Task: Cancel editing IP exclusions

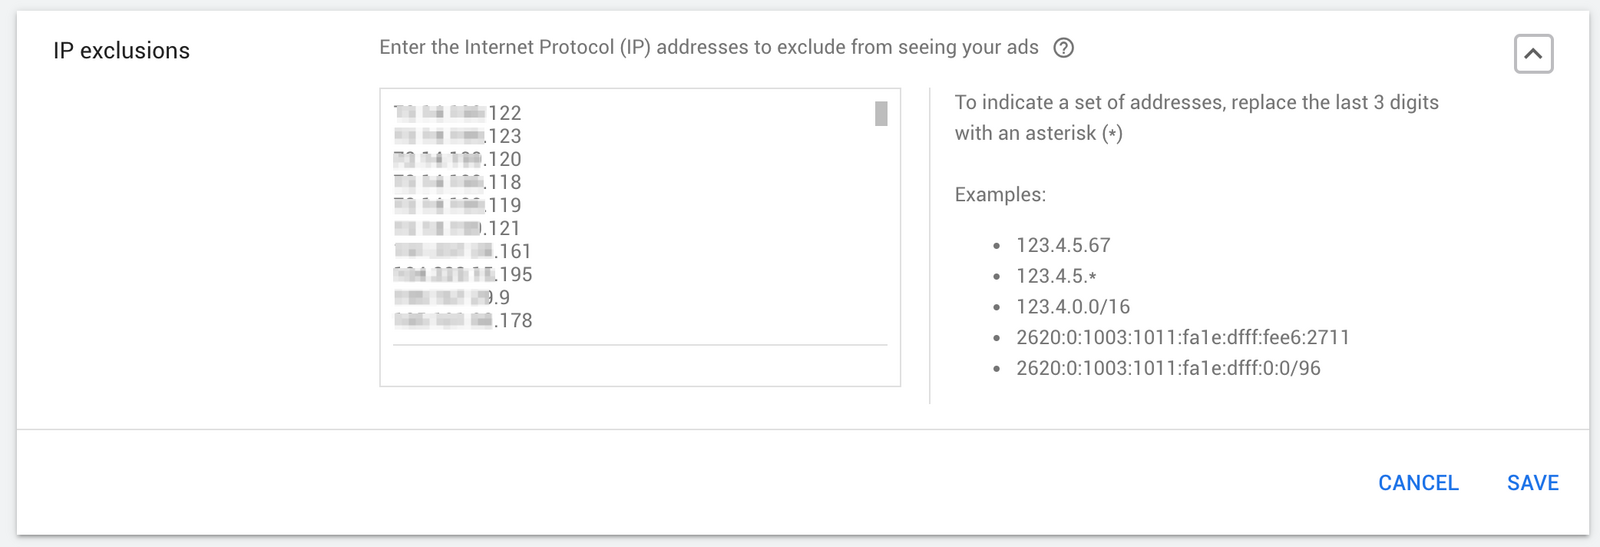Action: click(x=1418, y=483)
